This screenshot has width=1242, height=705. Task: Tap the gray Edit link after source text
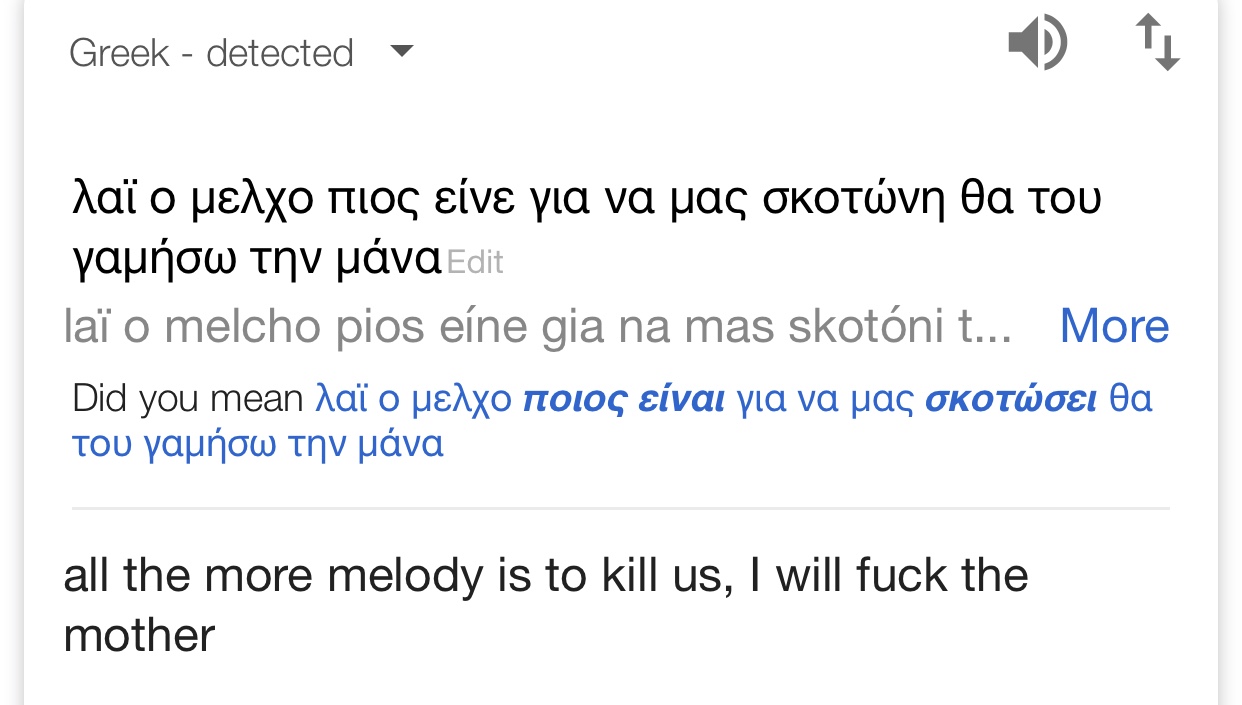(475, 262)
